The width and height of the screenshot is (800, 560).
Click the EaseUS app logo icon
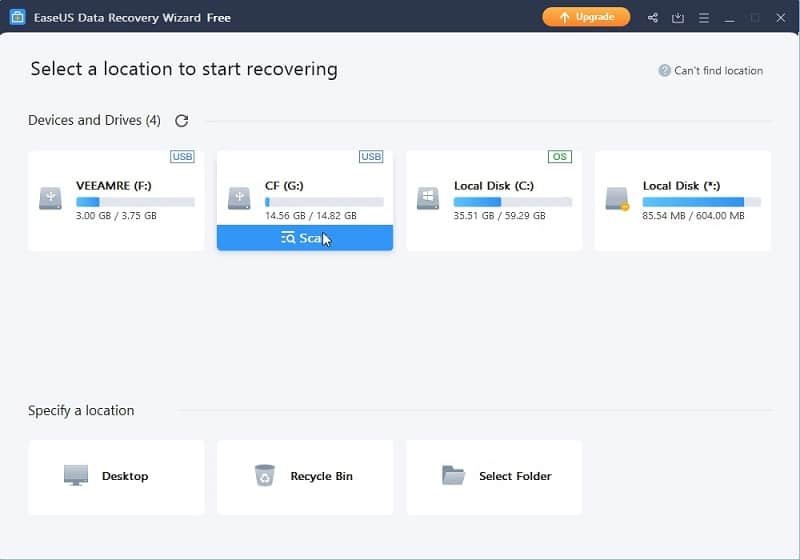click(x=17, y=17)
